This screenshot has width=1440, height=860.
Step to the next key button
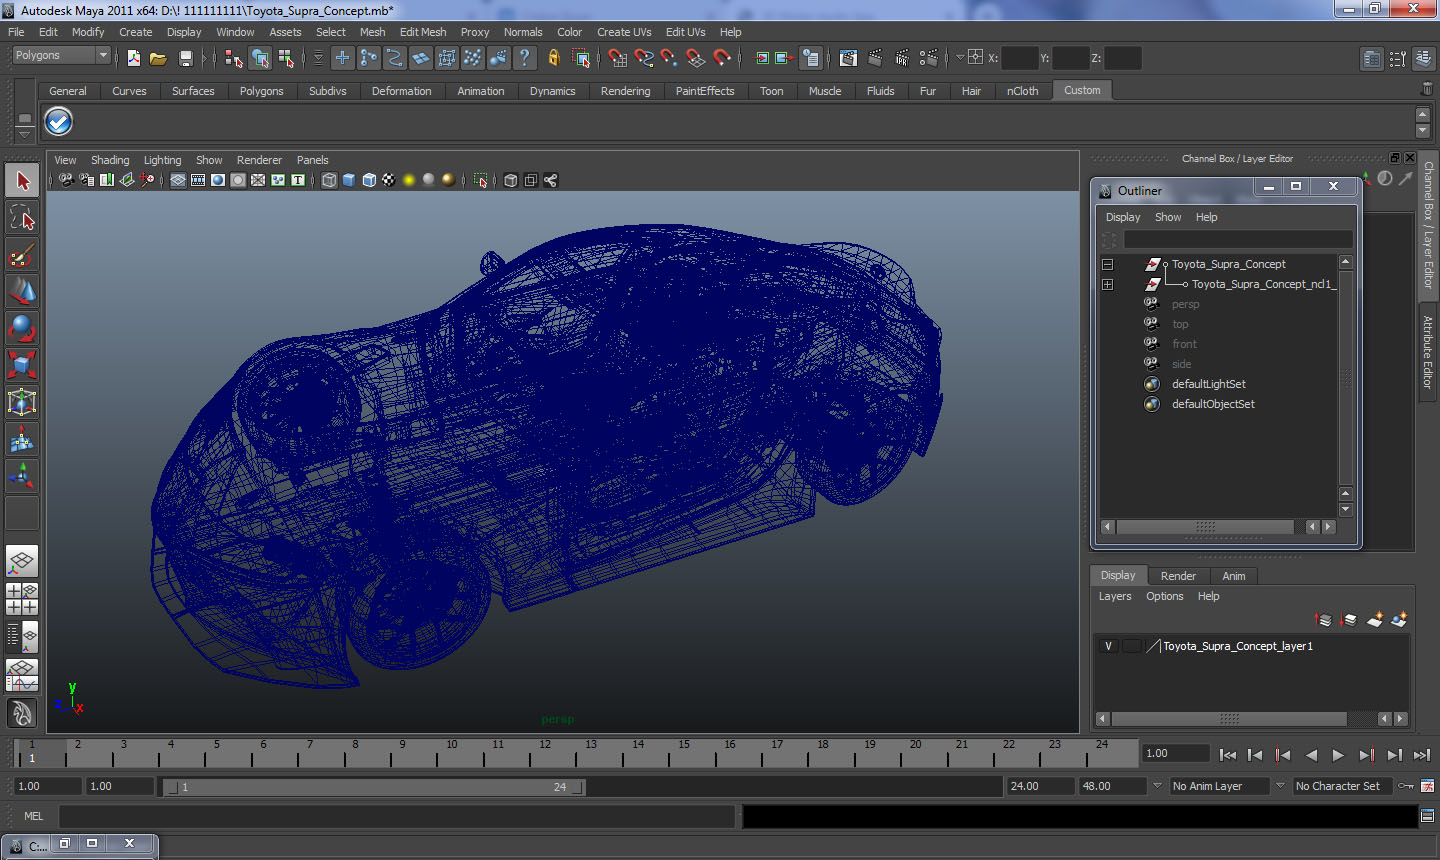1366,755
